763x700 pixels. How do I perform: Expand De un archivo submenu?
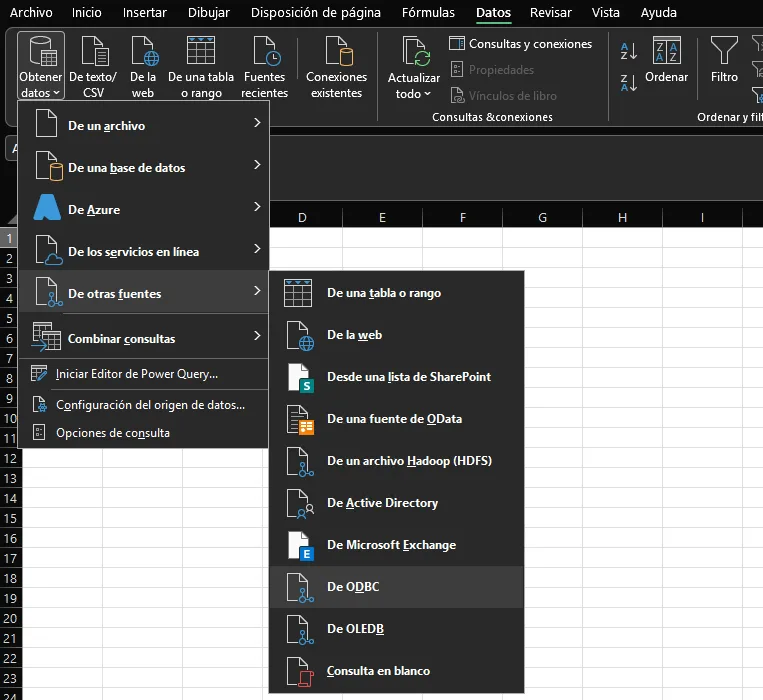[x=144, y=124]
